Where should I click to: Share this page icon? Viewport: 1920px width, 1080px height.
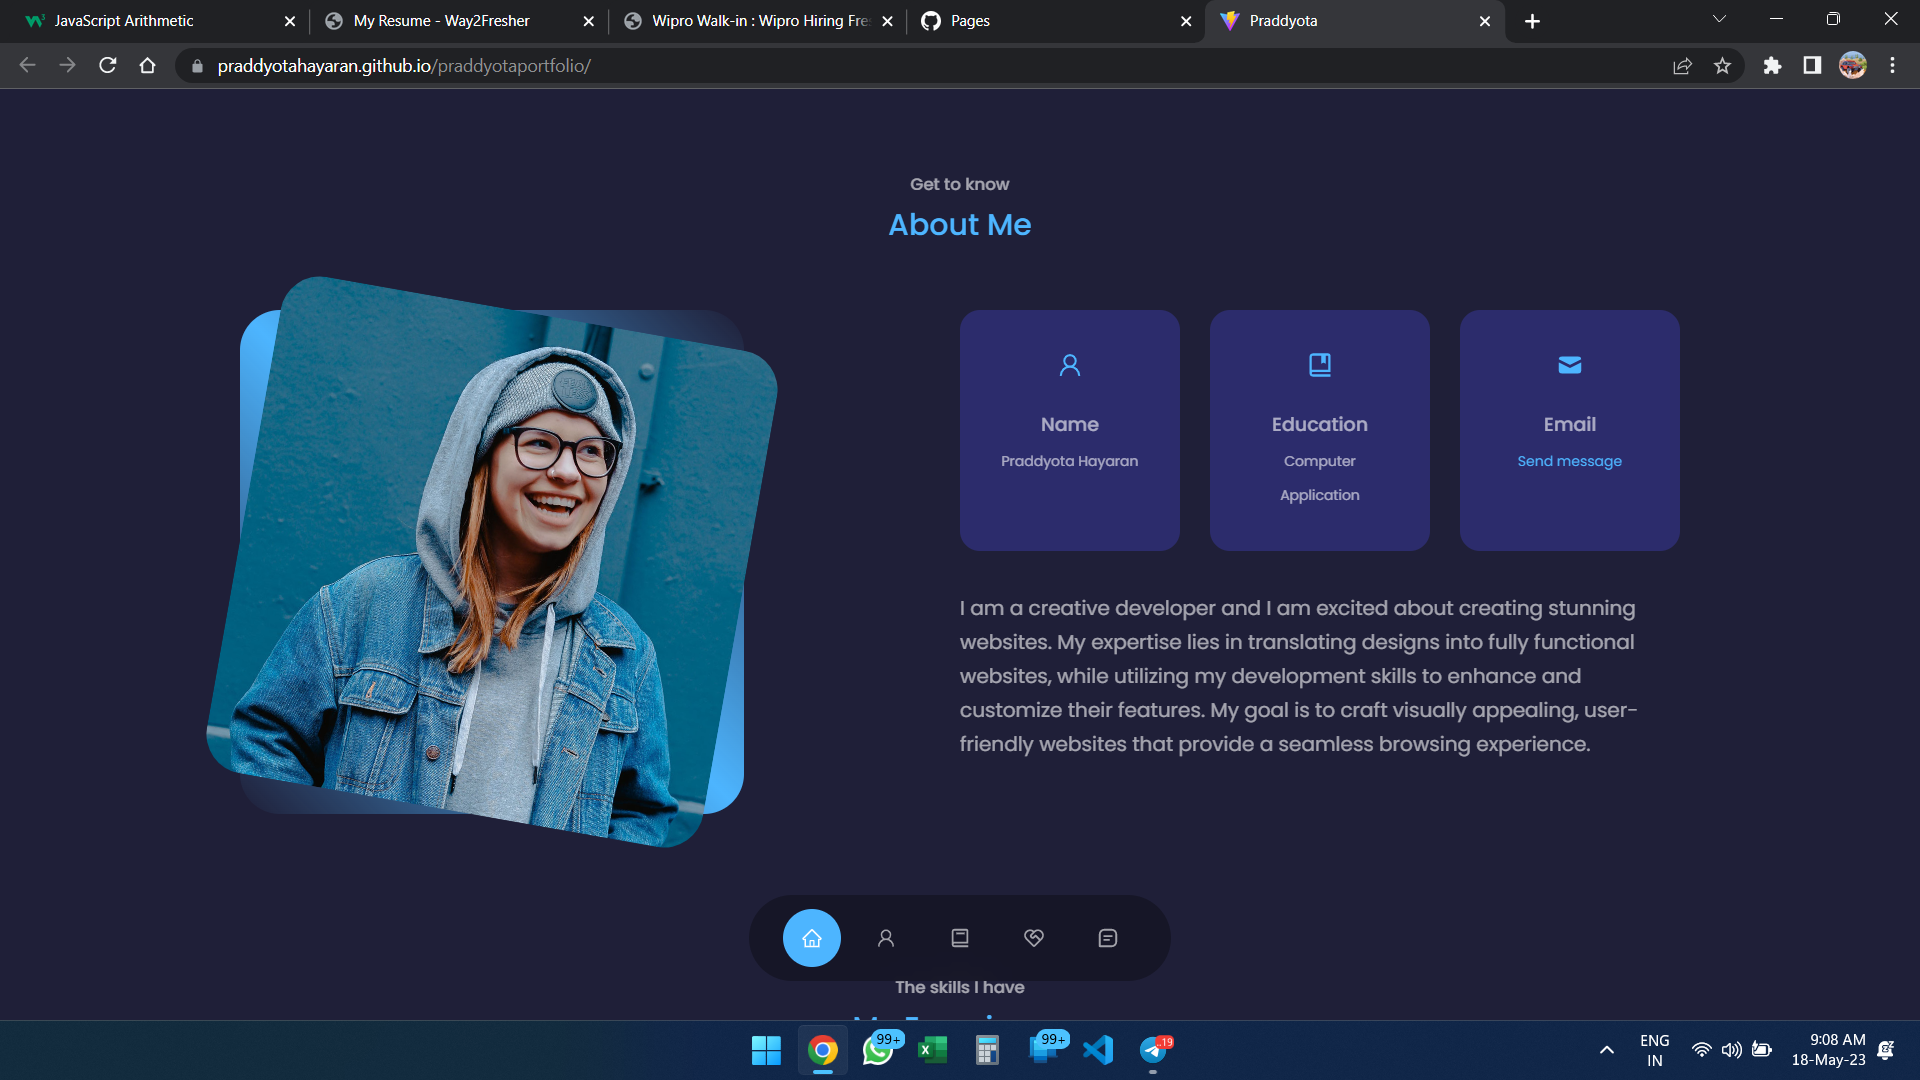tap(1682, 66)
